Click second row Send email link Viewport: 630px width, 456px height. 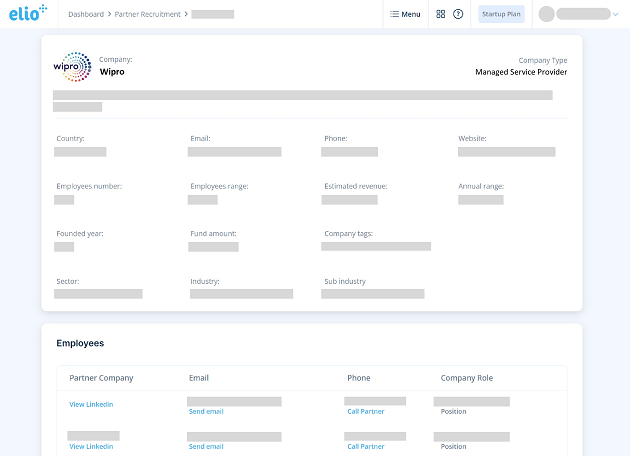click(206, 446)
